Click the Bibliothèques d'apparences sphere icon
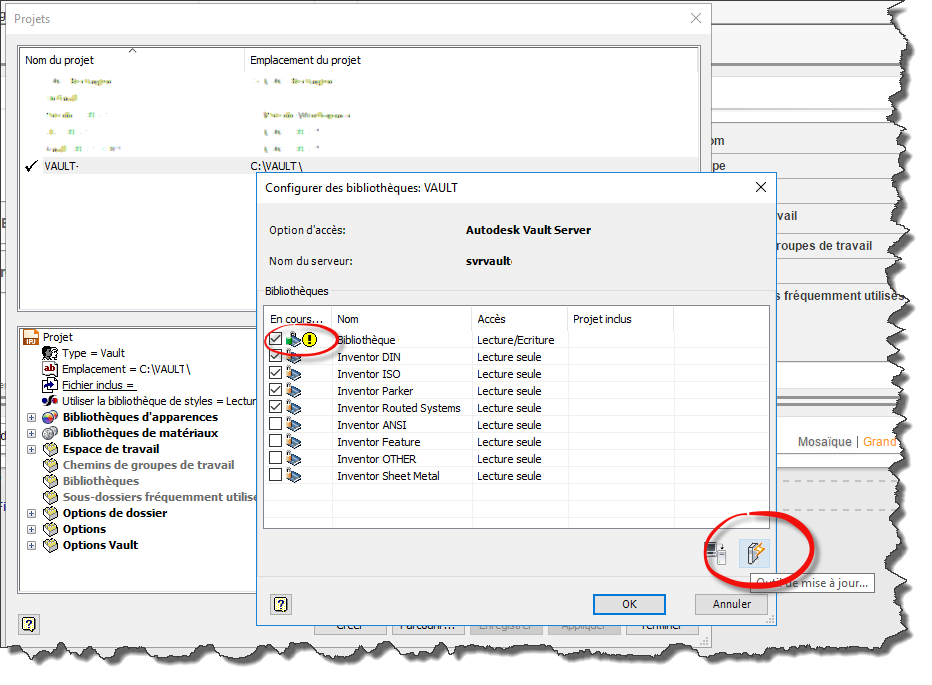Screen dimensions: 932x685 tap(49, 417)
